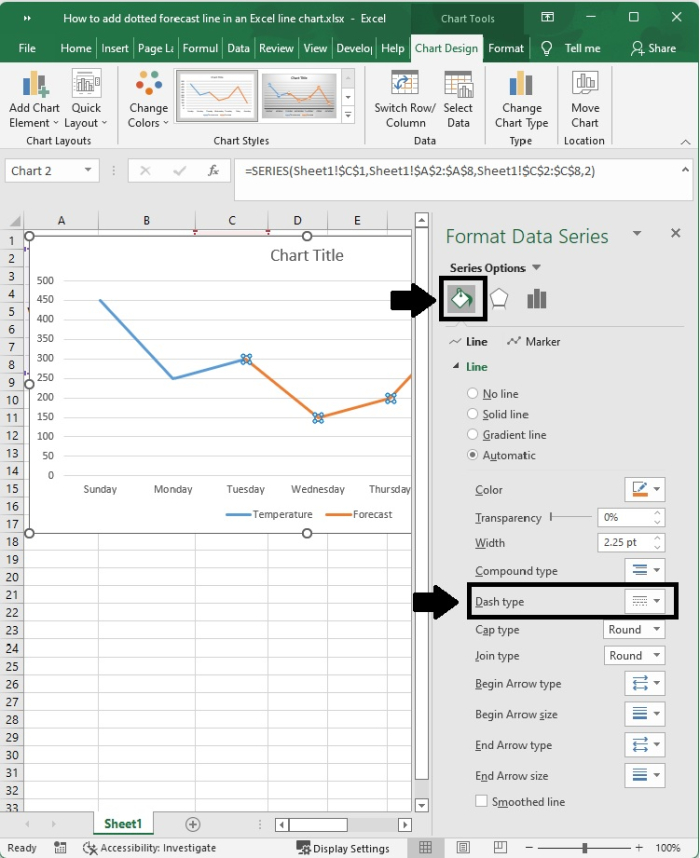Switch to Page Break Preview icon
The height and width of the screenshot is (858, 700).
(x=500, y=848)
